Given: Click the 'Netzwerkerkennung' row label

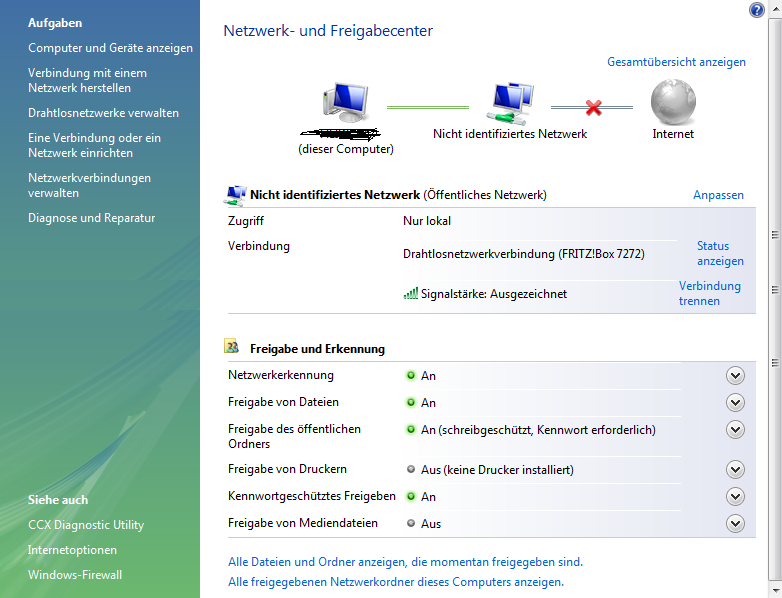Looking at the screenshot, I should [281, 375].
